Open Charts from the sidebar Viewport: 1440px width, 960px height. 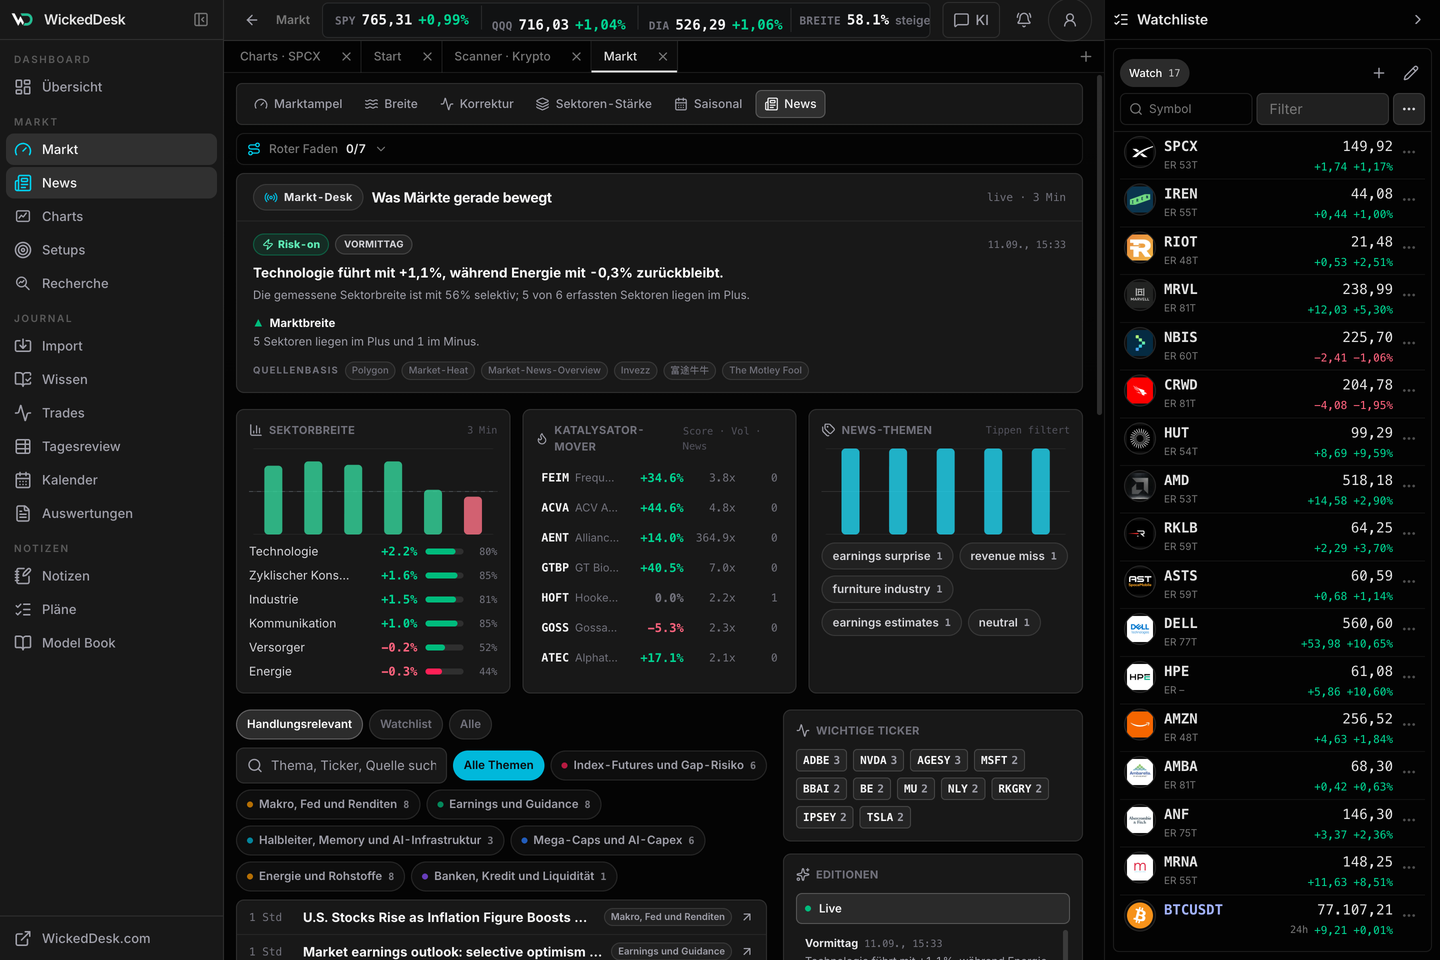coord(111,216)
